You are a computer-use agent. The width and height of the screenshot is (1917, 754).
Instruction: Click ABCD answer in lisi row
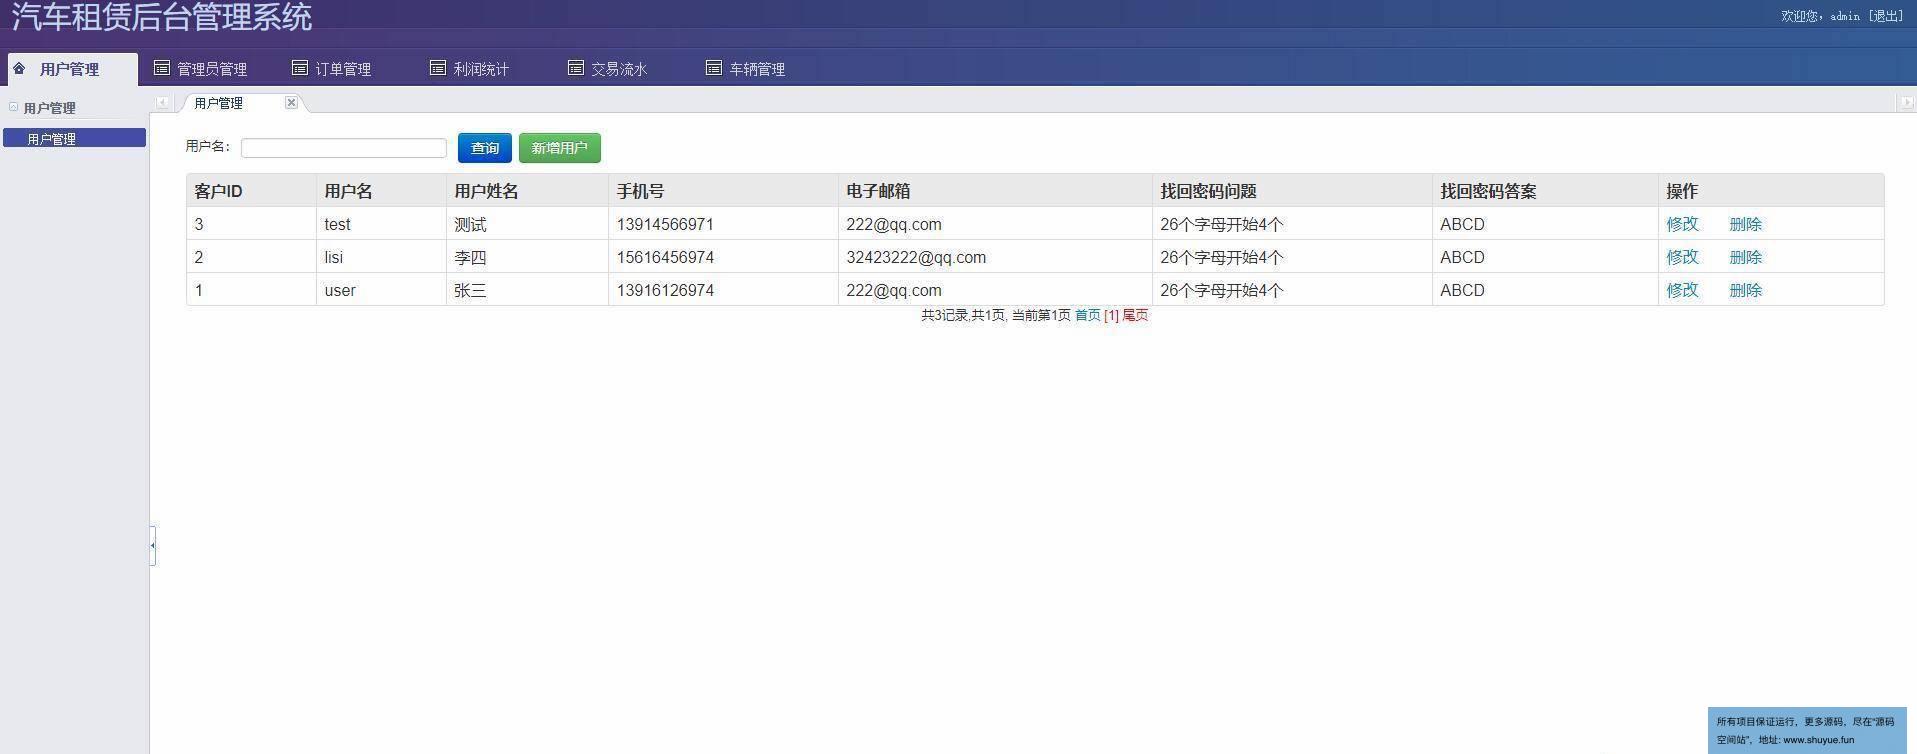point(1462,257)
